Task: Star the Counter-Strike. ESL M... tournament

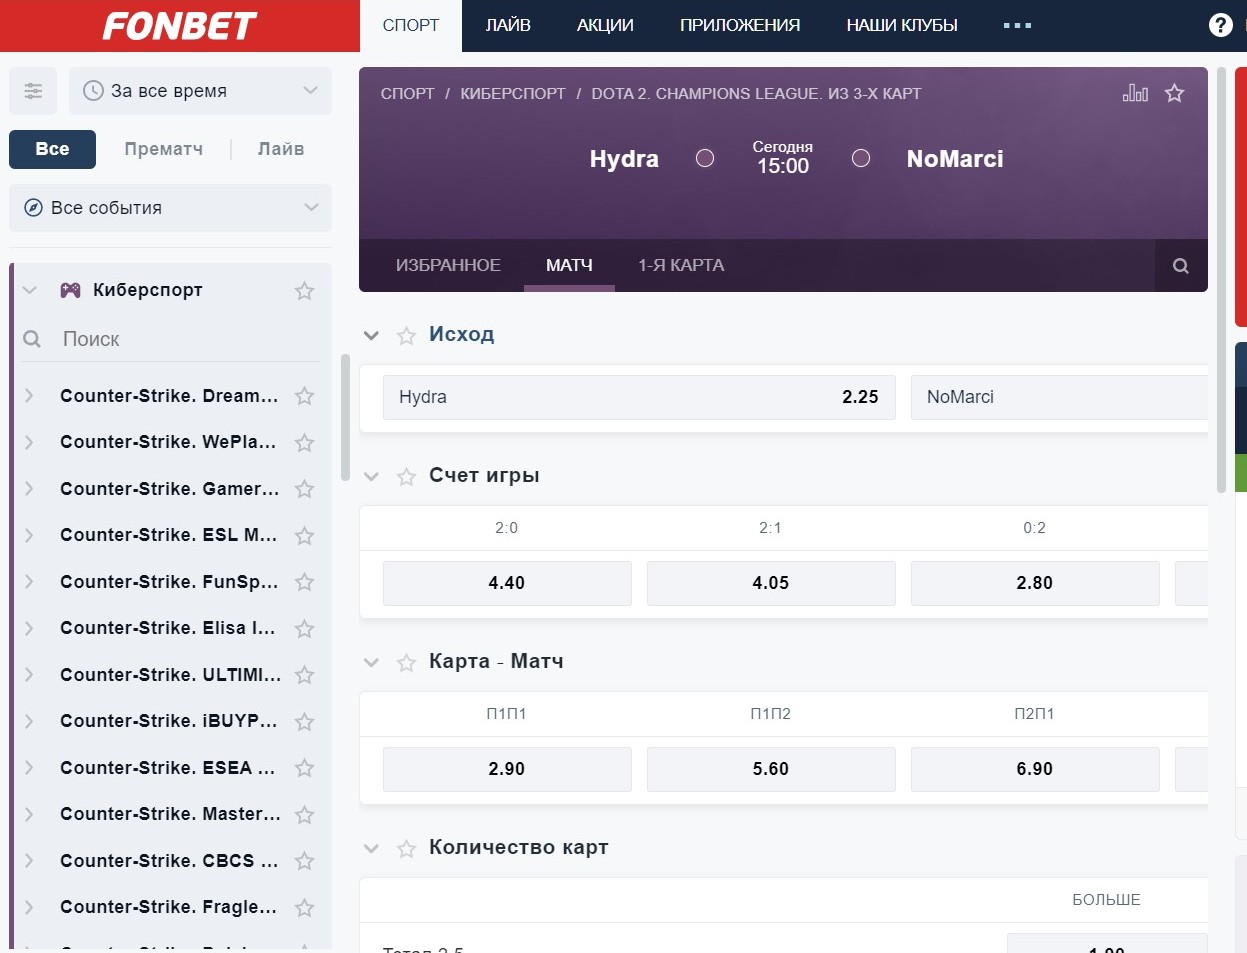Action: click(304, 536)
